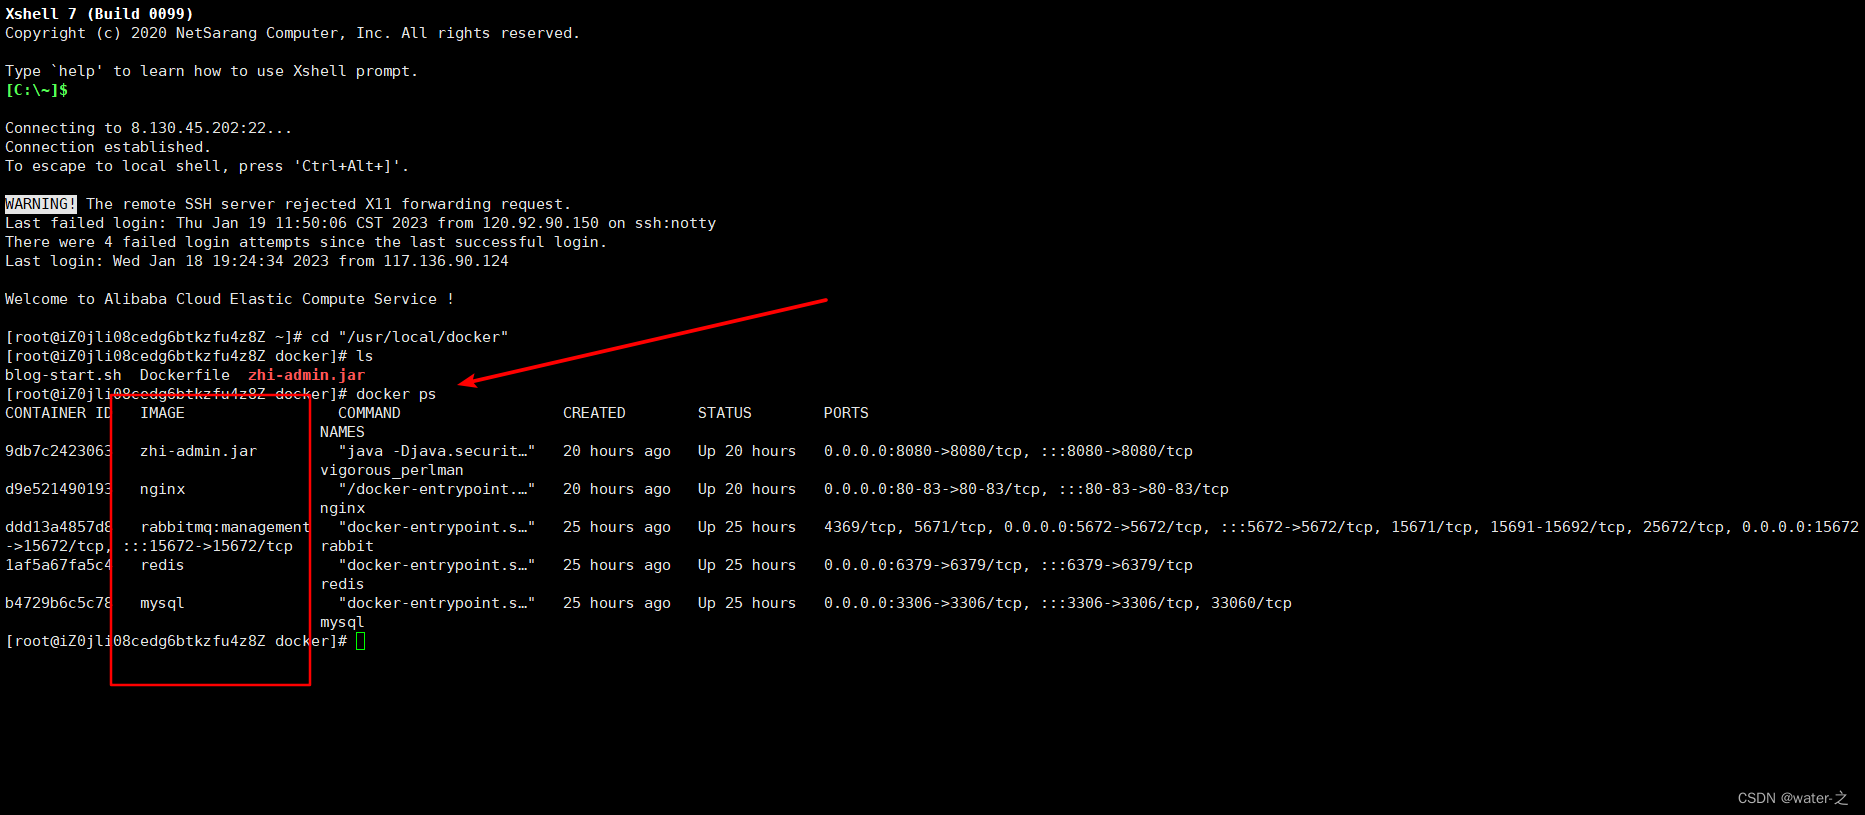This screenshot has height=815, width=1865.
Task: Click the CREATED column header
Action: pyautogui.click(x=594, y=413)
